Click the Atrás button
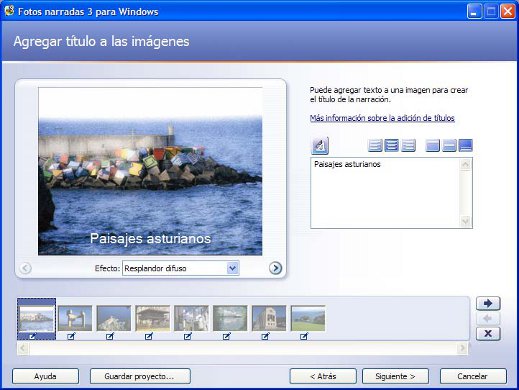 pos(323,376)
